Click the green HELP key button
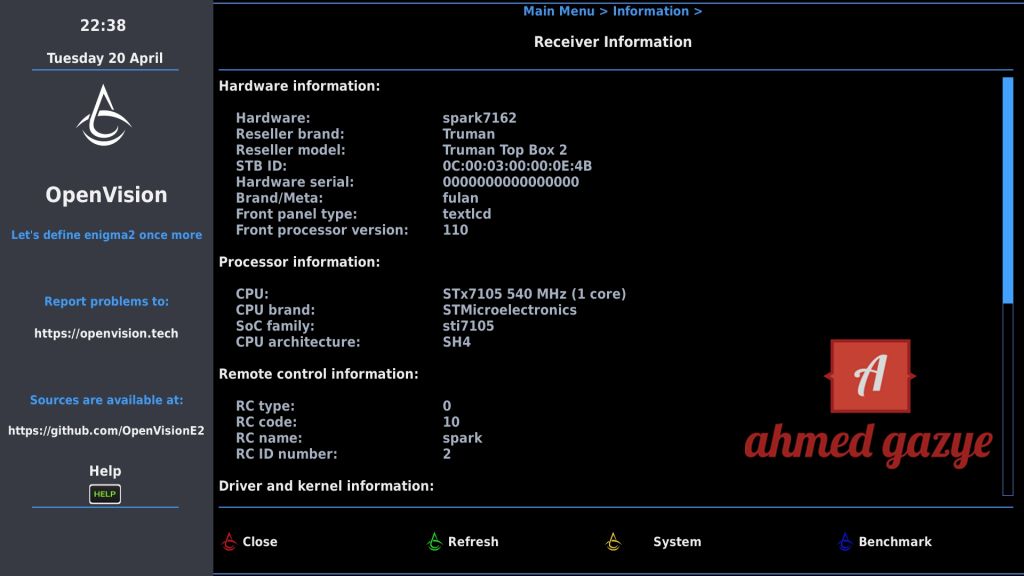This screenshot has height=576, width=1024. pyautogui.click(x=104, y=494)
